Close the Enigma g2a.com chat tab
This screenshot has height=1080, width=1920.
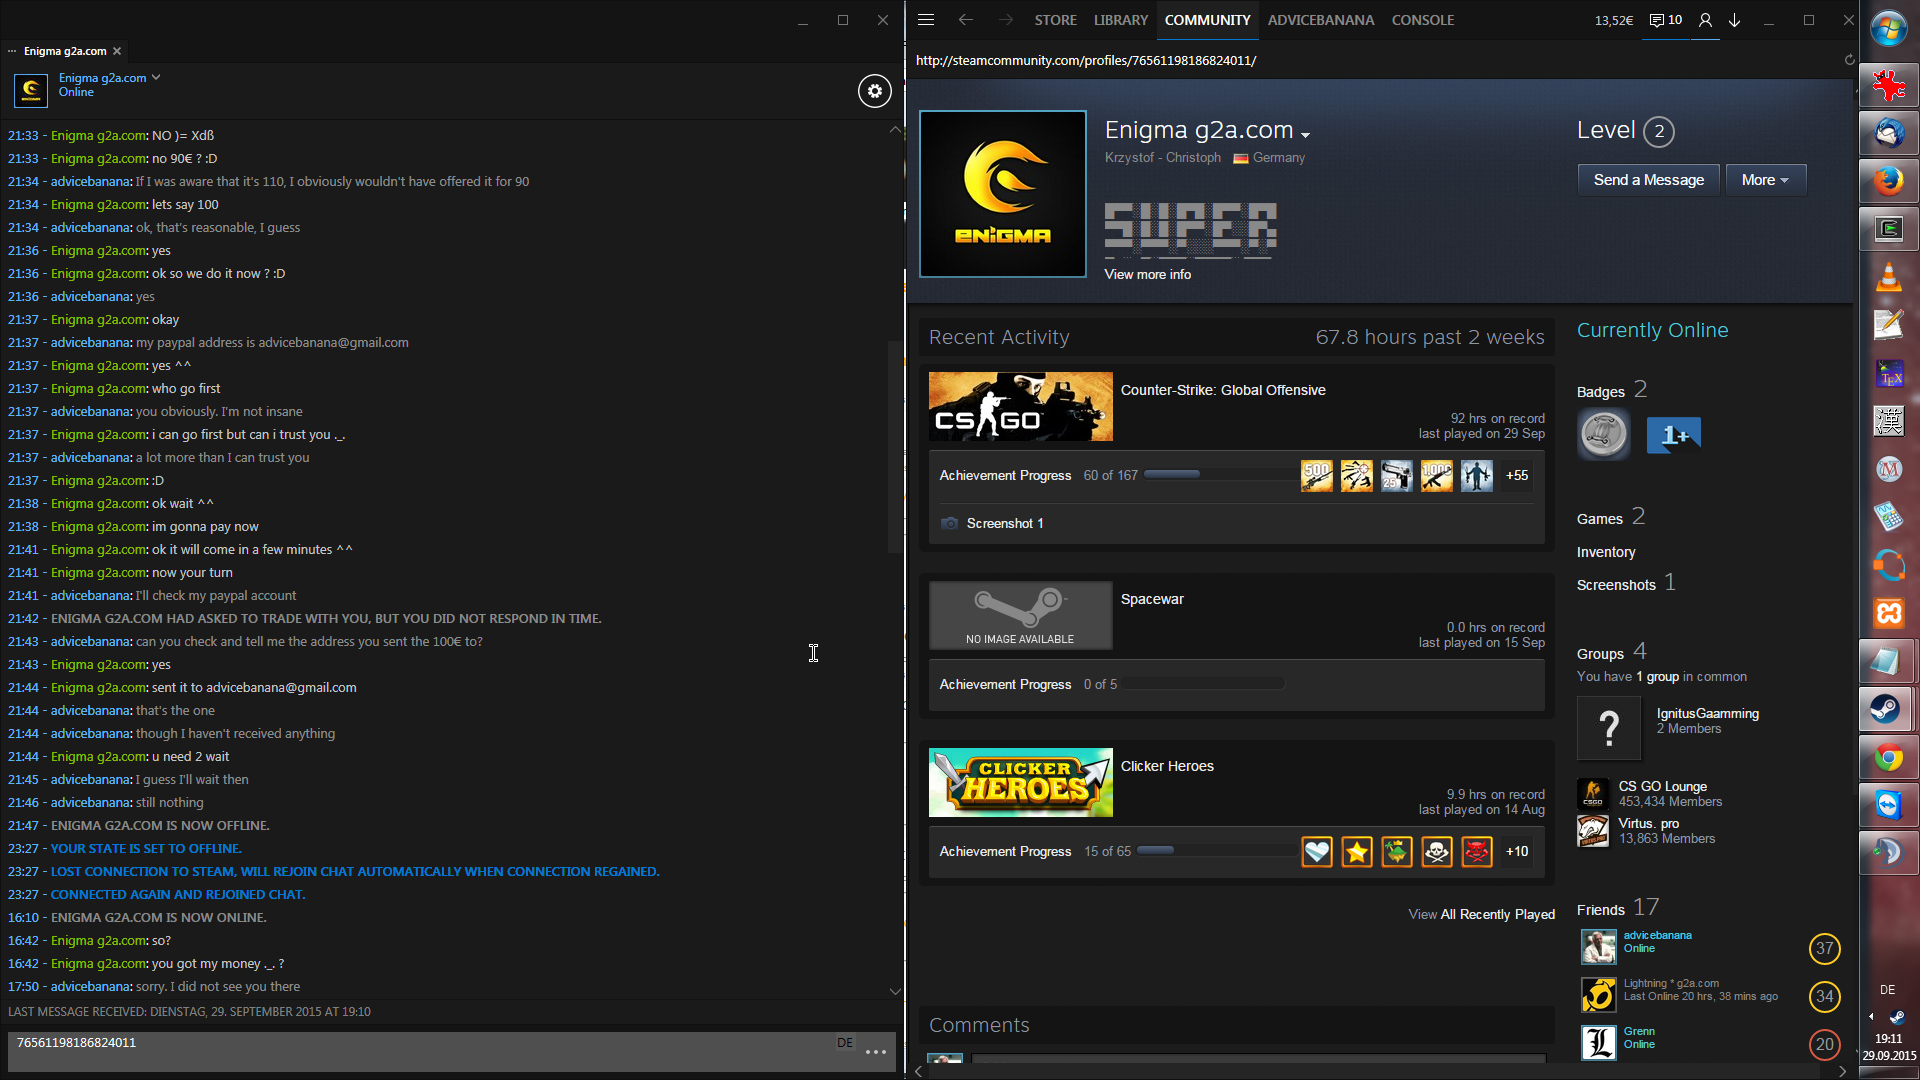coord(117,51)
